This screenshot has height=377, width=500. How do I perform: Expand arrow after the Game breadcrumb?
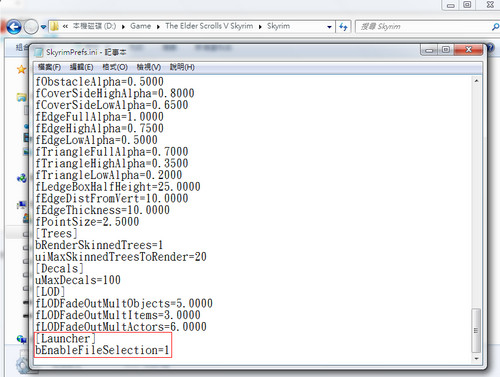158,27
